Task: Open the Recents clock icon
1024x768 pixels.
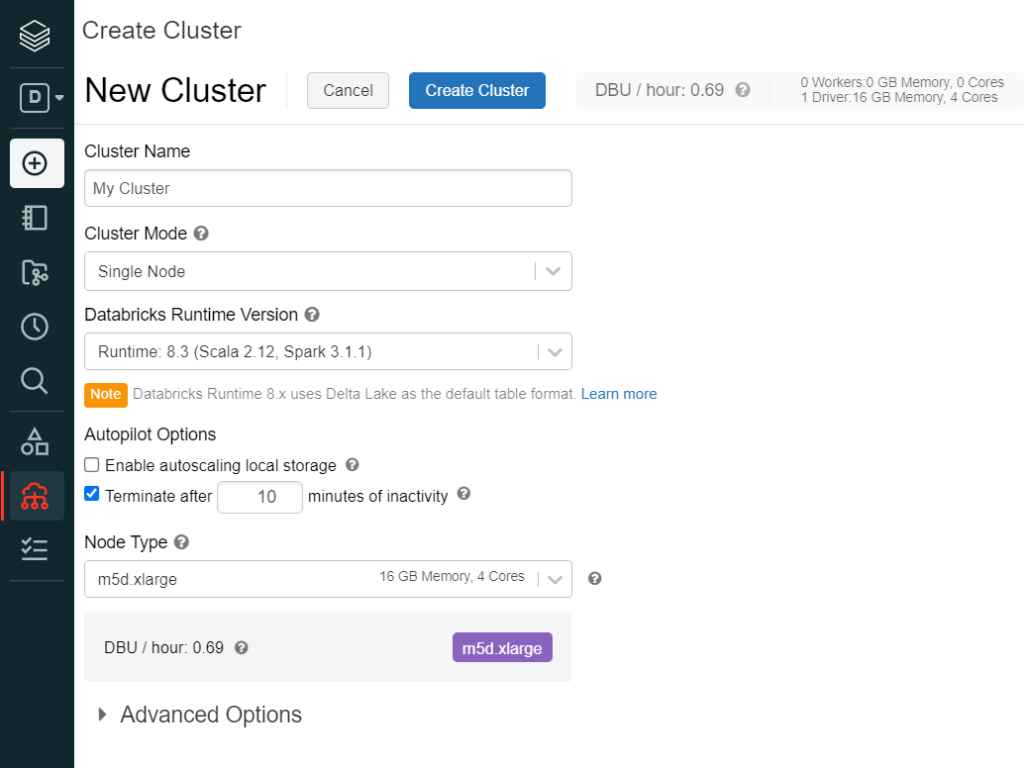Action: pyautogui.click(x=35, y=327)
